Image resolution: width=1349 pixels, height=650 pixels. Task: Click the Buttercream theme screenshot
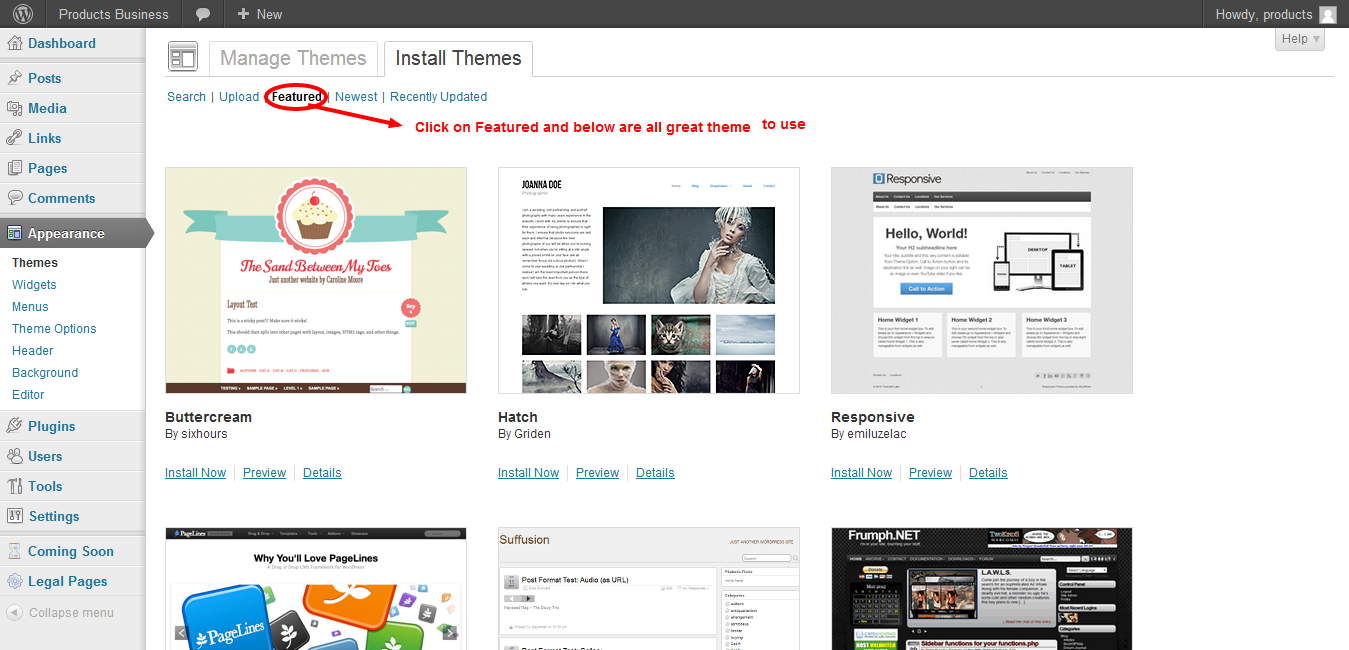pyautogui.click(x=316, y=280)
